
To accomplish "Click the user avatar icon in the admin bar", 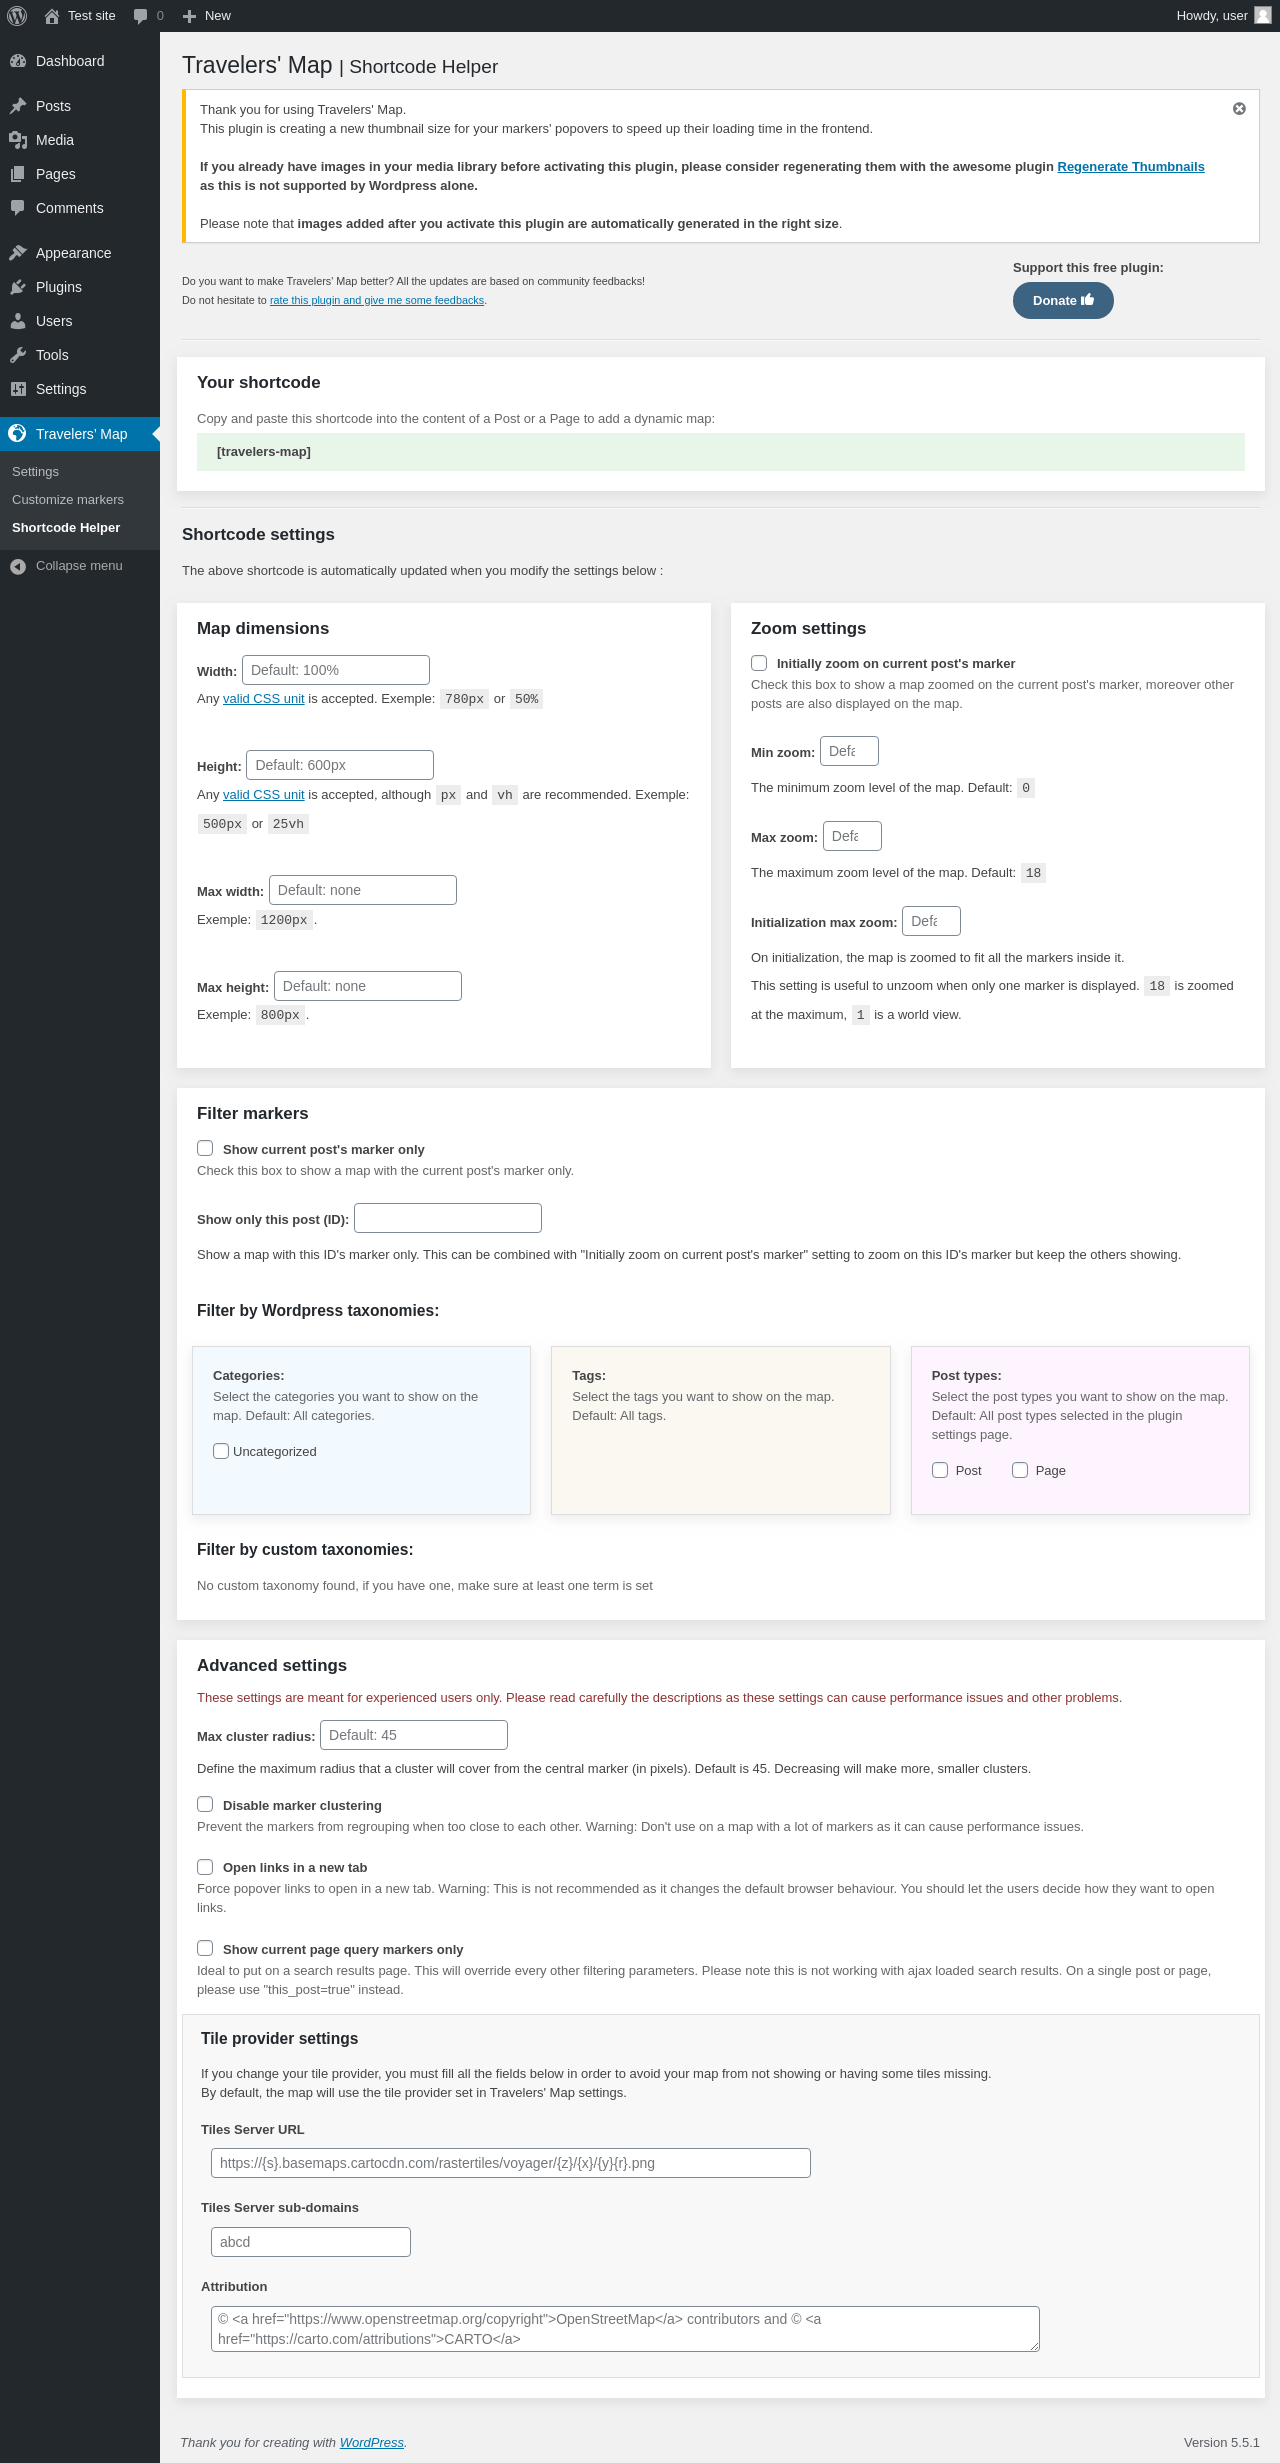I will tap(1263, 16).
